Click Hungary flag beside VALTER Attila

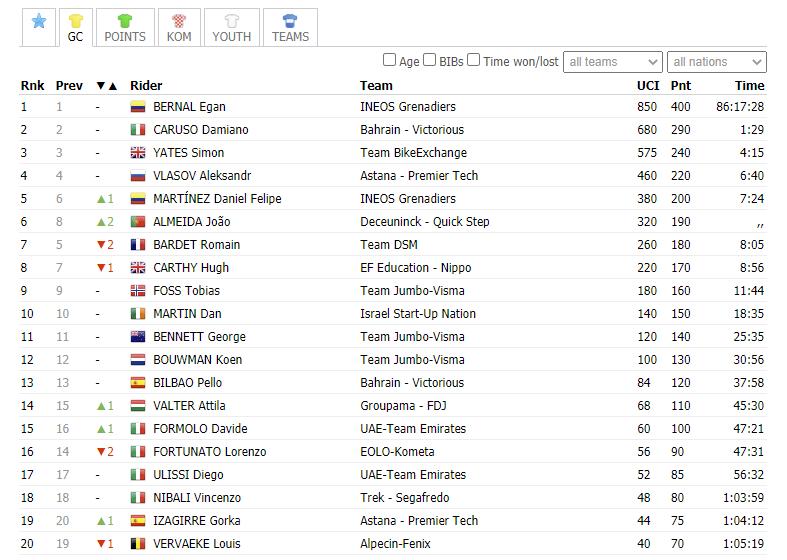tap(138, 406)
